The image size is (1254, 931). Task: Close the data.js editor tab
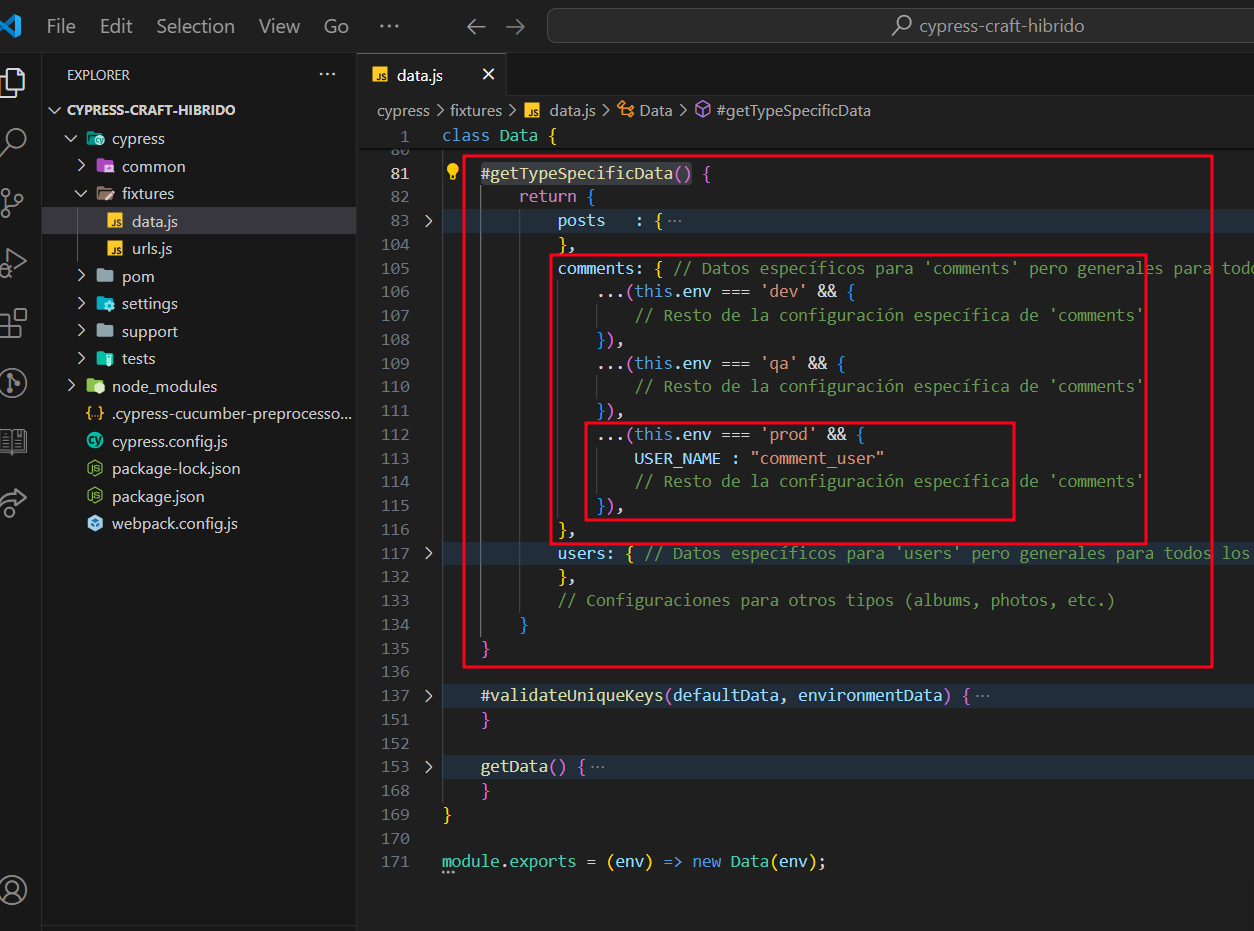point(488,75)
